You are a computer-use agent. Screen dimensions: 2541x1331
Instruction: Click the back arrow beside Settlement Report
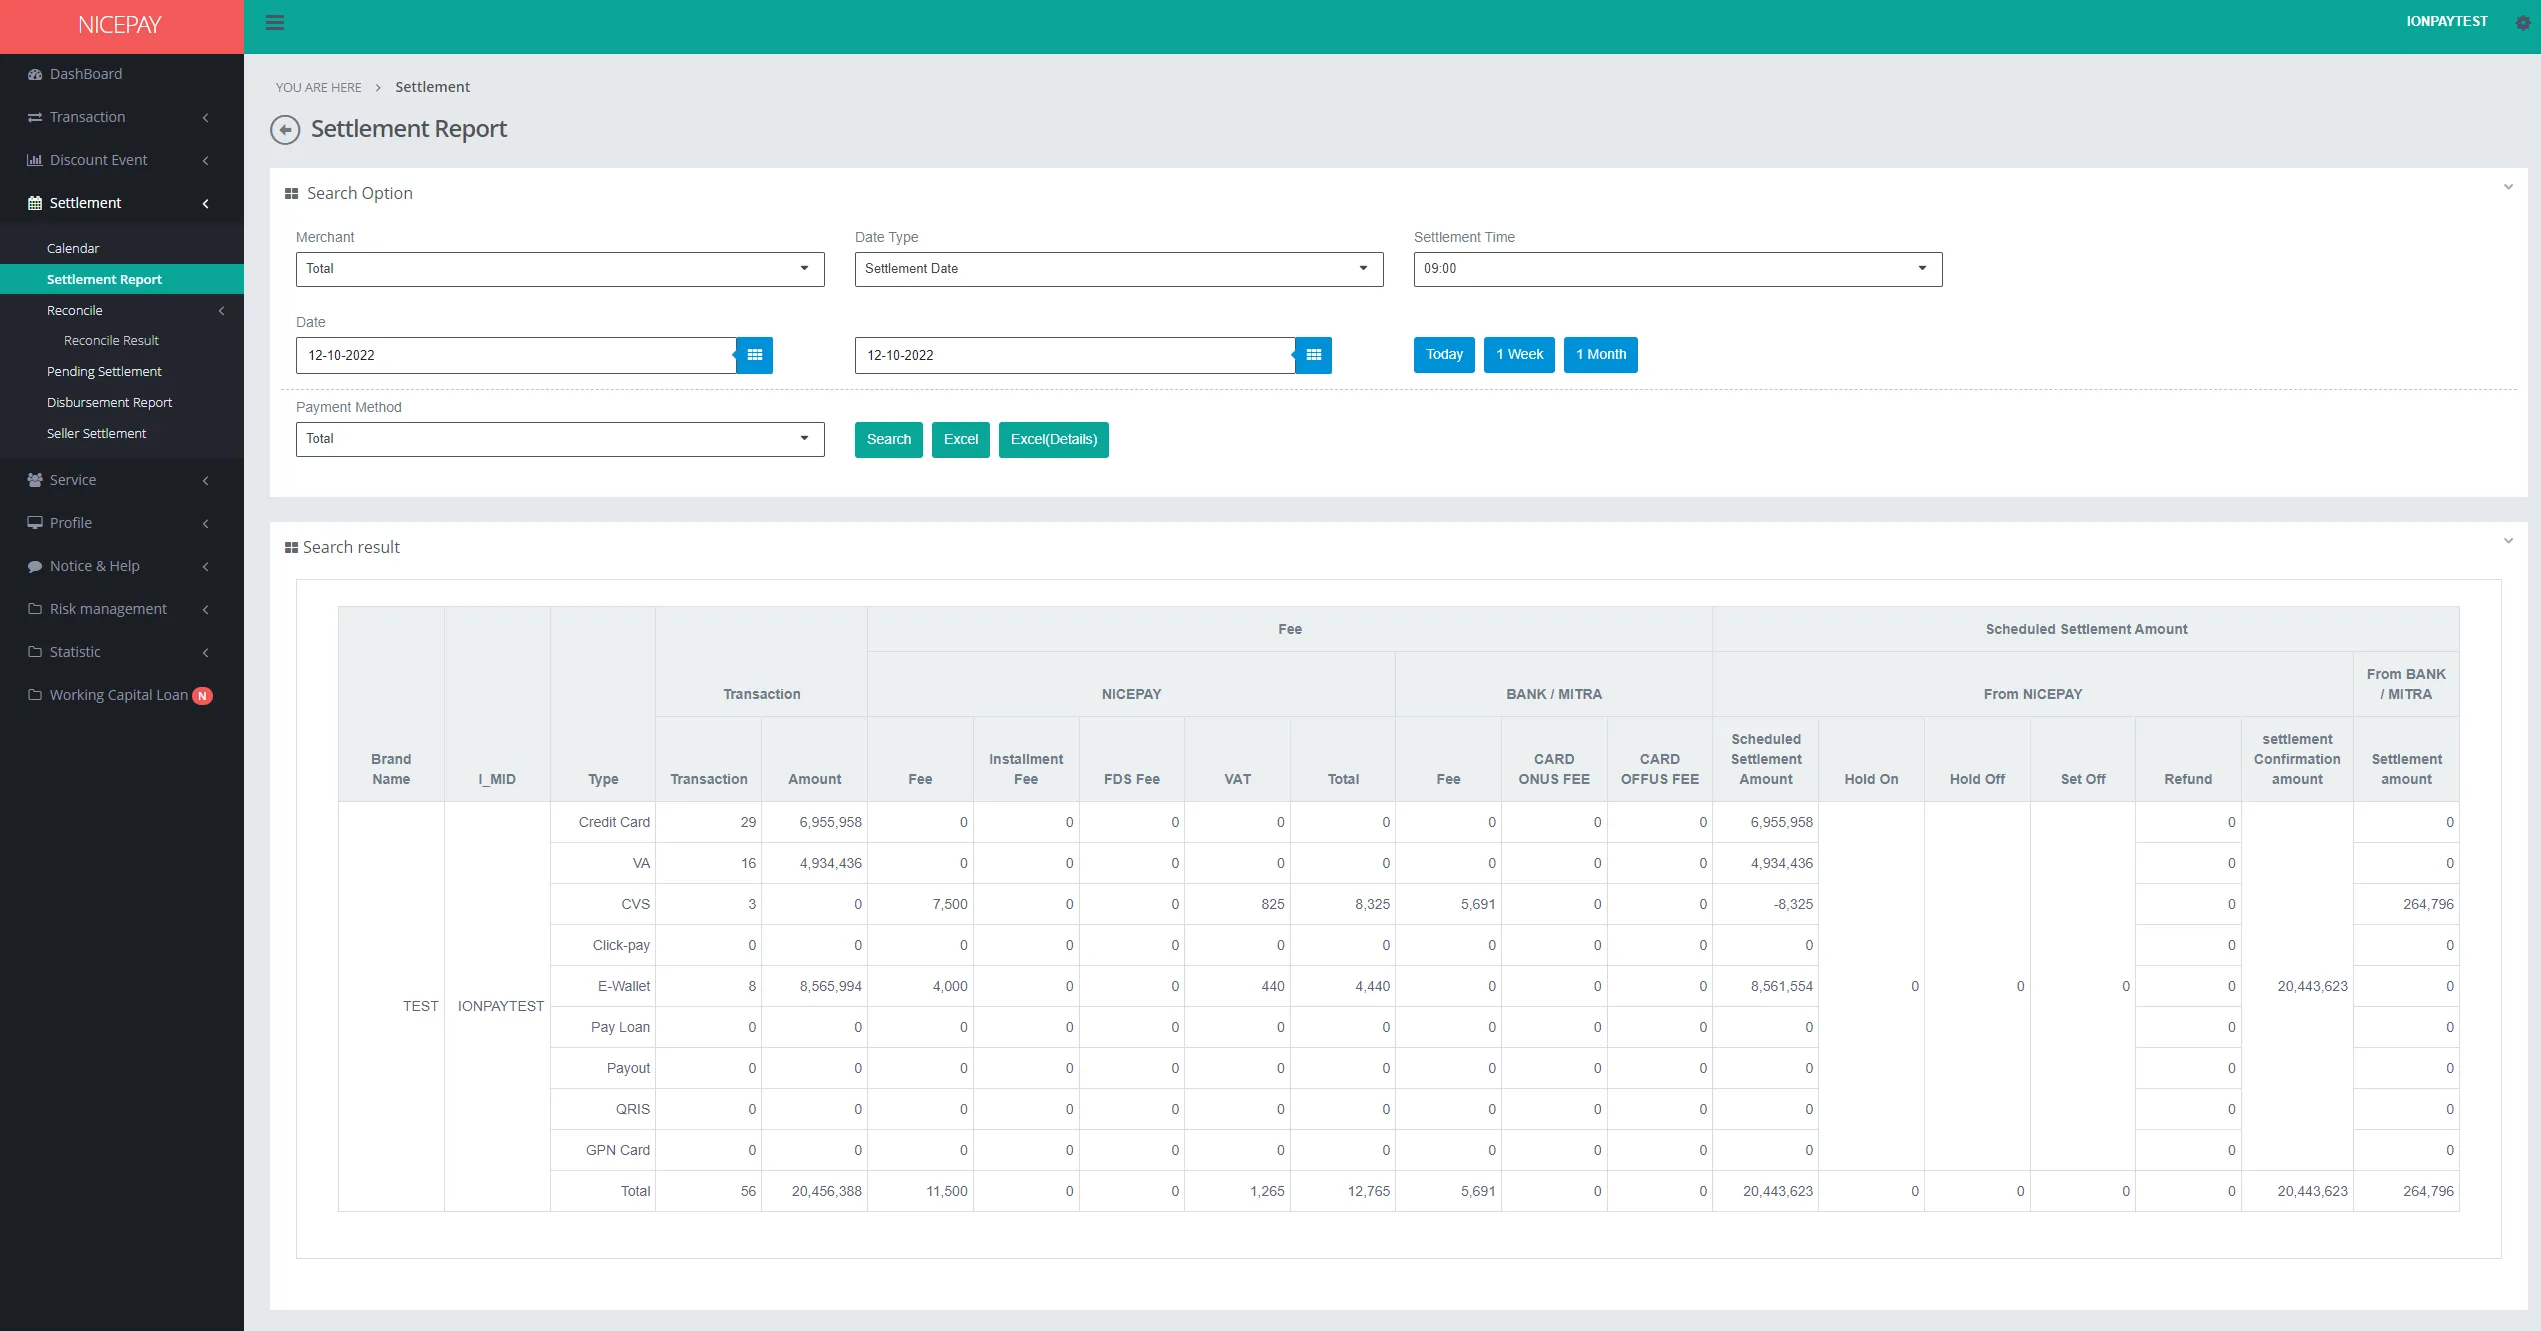(x=285, y=130)
